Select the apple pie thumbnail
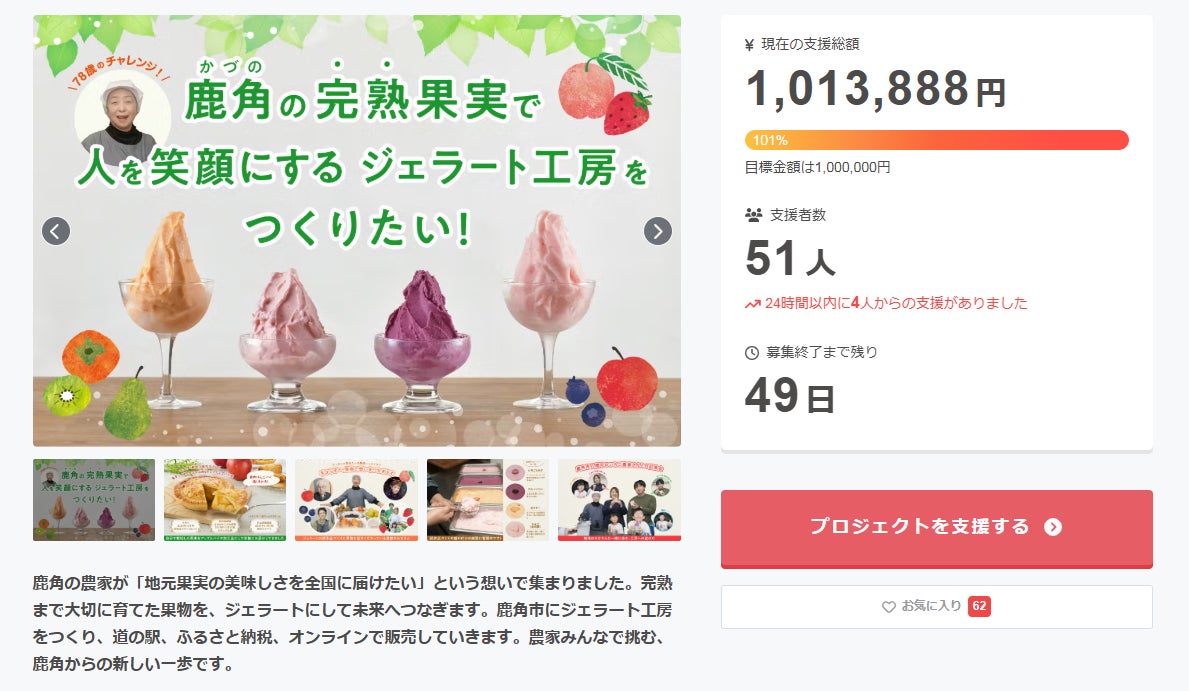 click(225, 500)
